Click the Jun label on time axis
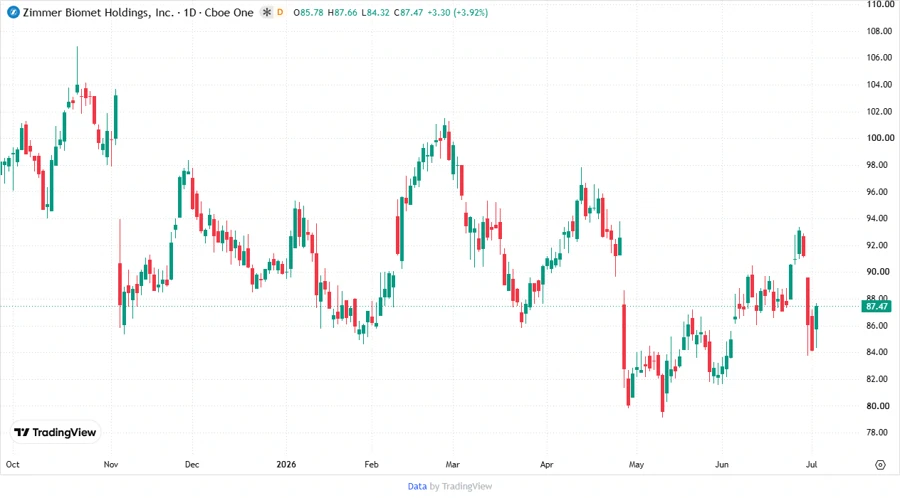The image size is (900, 498). [x=721, y=464]
